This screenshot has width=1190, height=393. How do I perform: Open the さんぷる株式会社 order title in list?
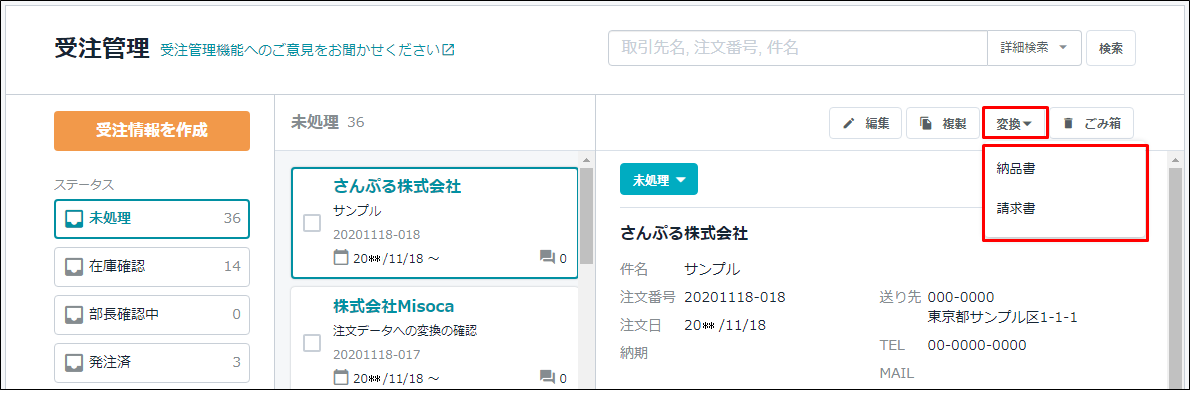(x=397, y=187)
